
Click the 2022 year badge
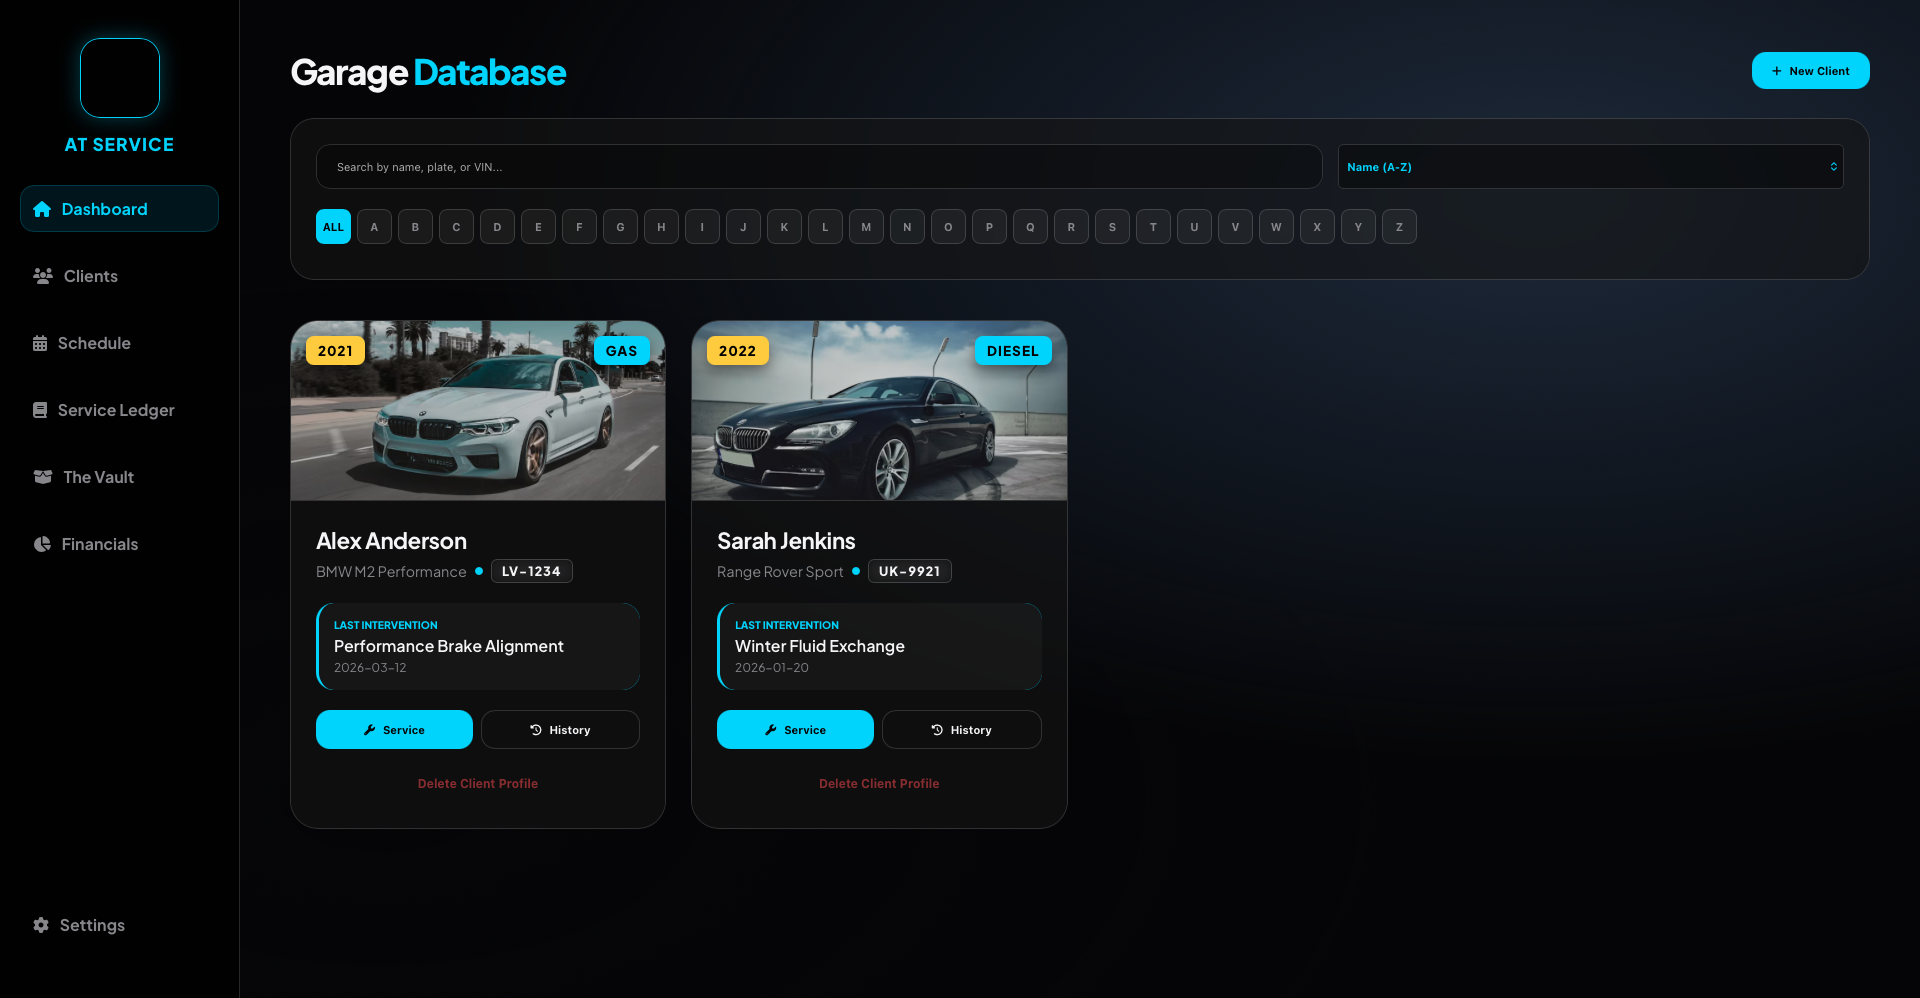click(x=737, y=351)
